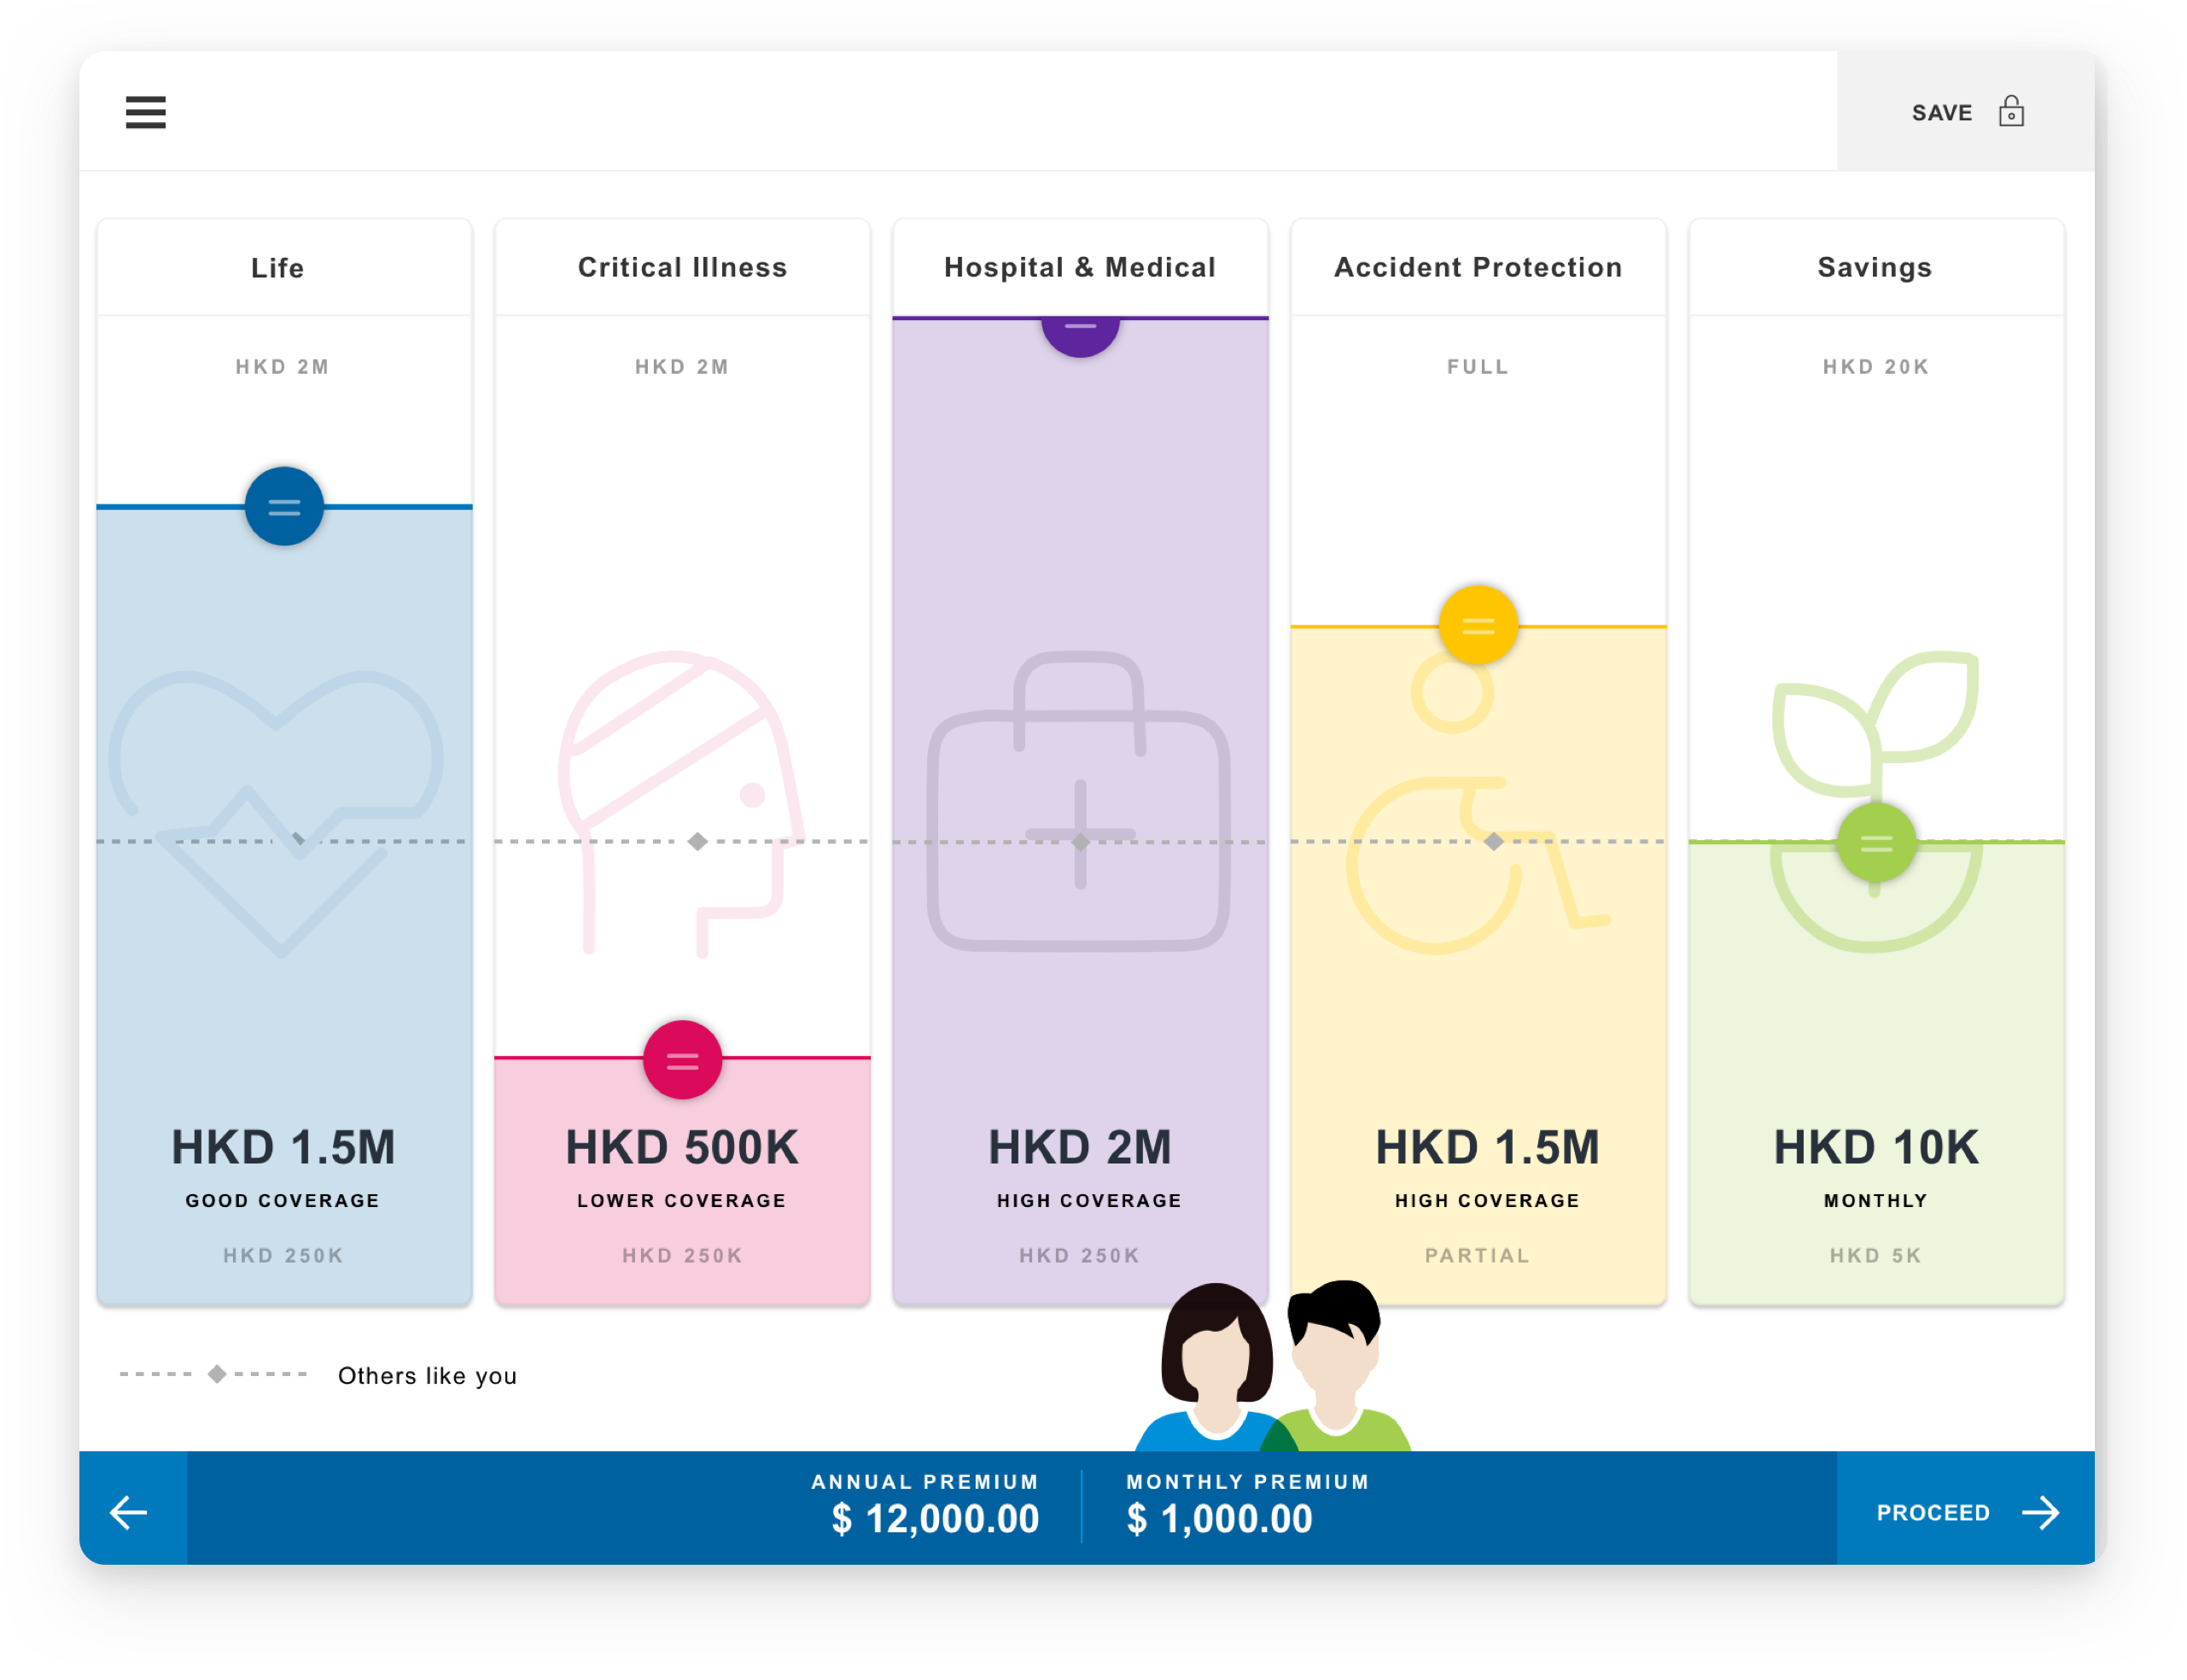The image size is (2187, 1680).
Task: Click the Others like you legend
Action: click(427, 1376)
